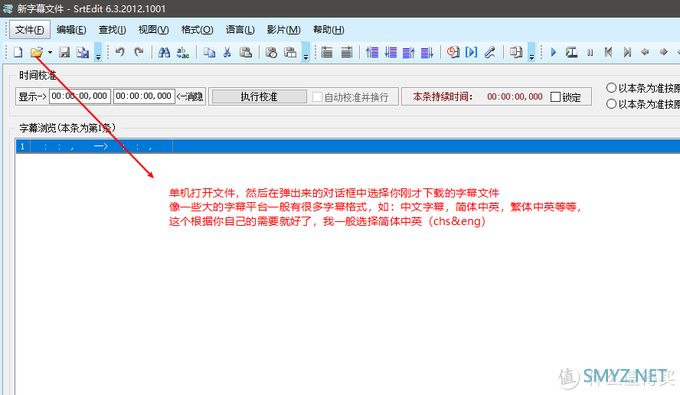Click the clipboard-with-grid paste icon
This screenshot has height=395, width=680.
tap(290, 52)
